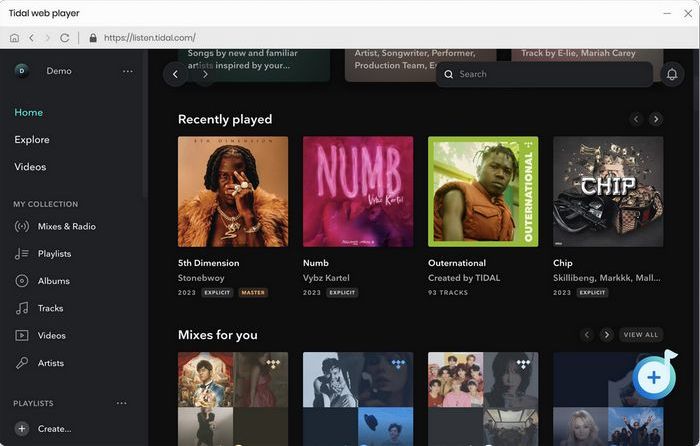Open the Demo profile avatar
This screenshot has height=446, width=700.
pos(22,71)
